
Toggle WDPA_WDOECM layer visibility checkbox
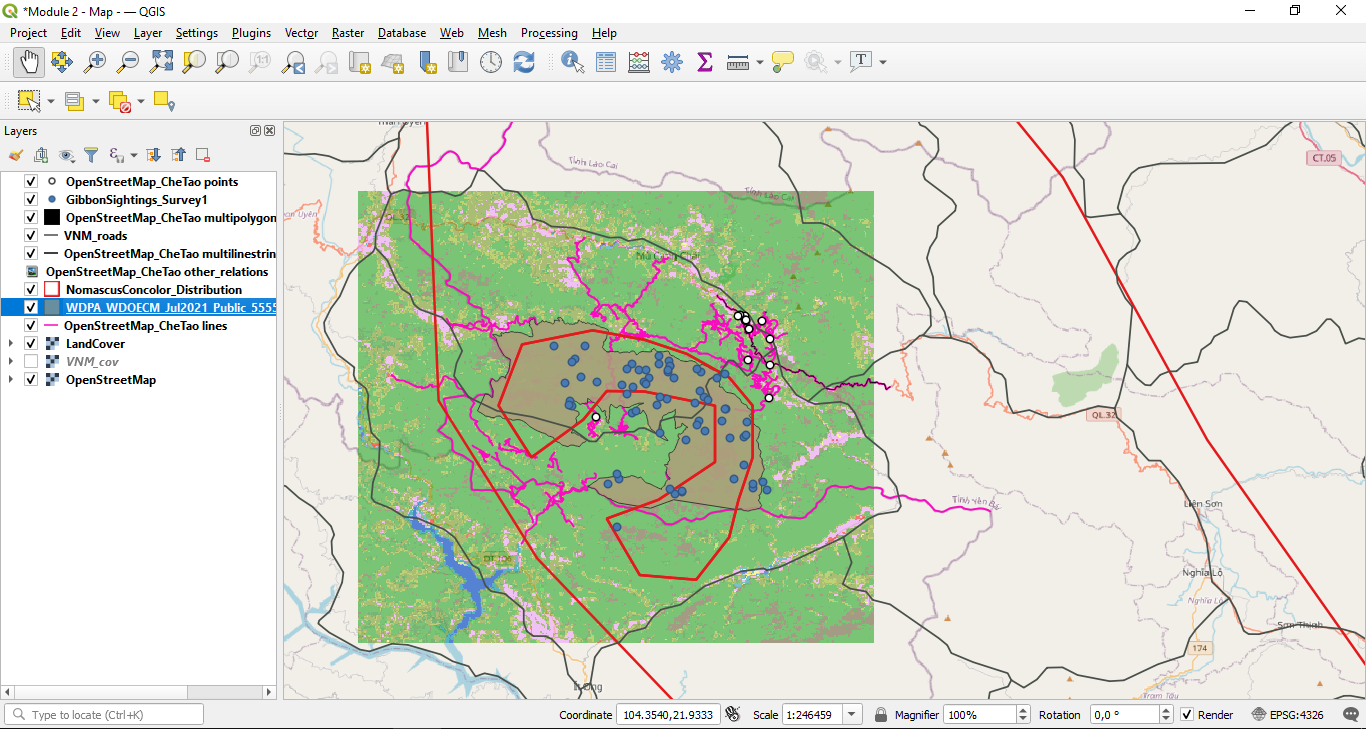30,308
